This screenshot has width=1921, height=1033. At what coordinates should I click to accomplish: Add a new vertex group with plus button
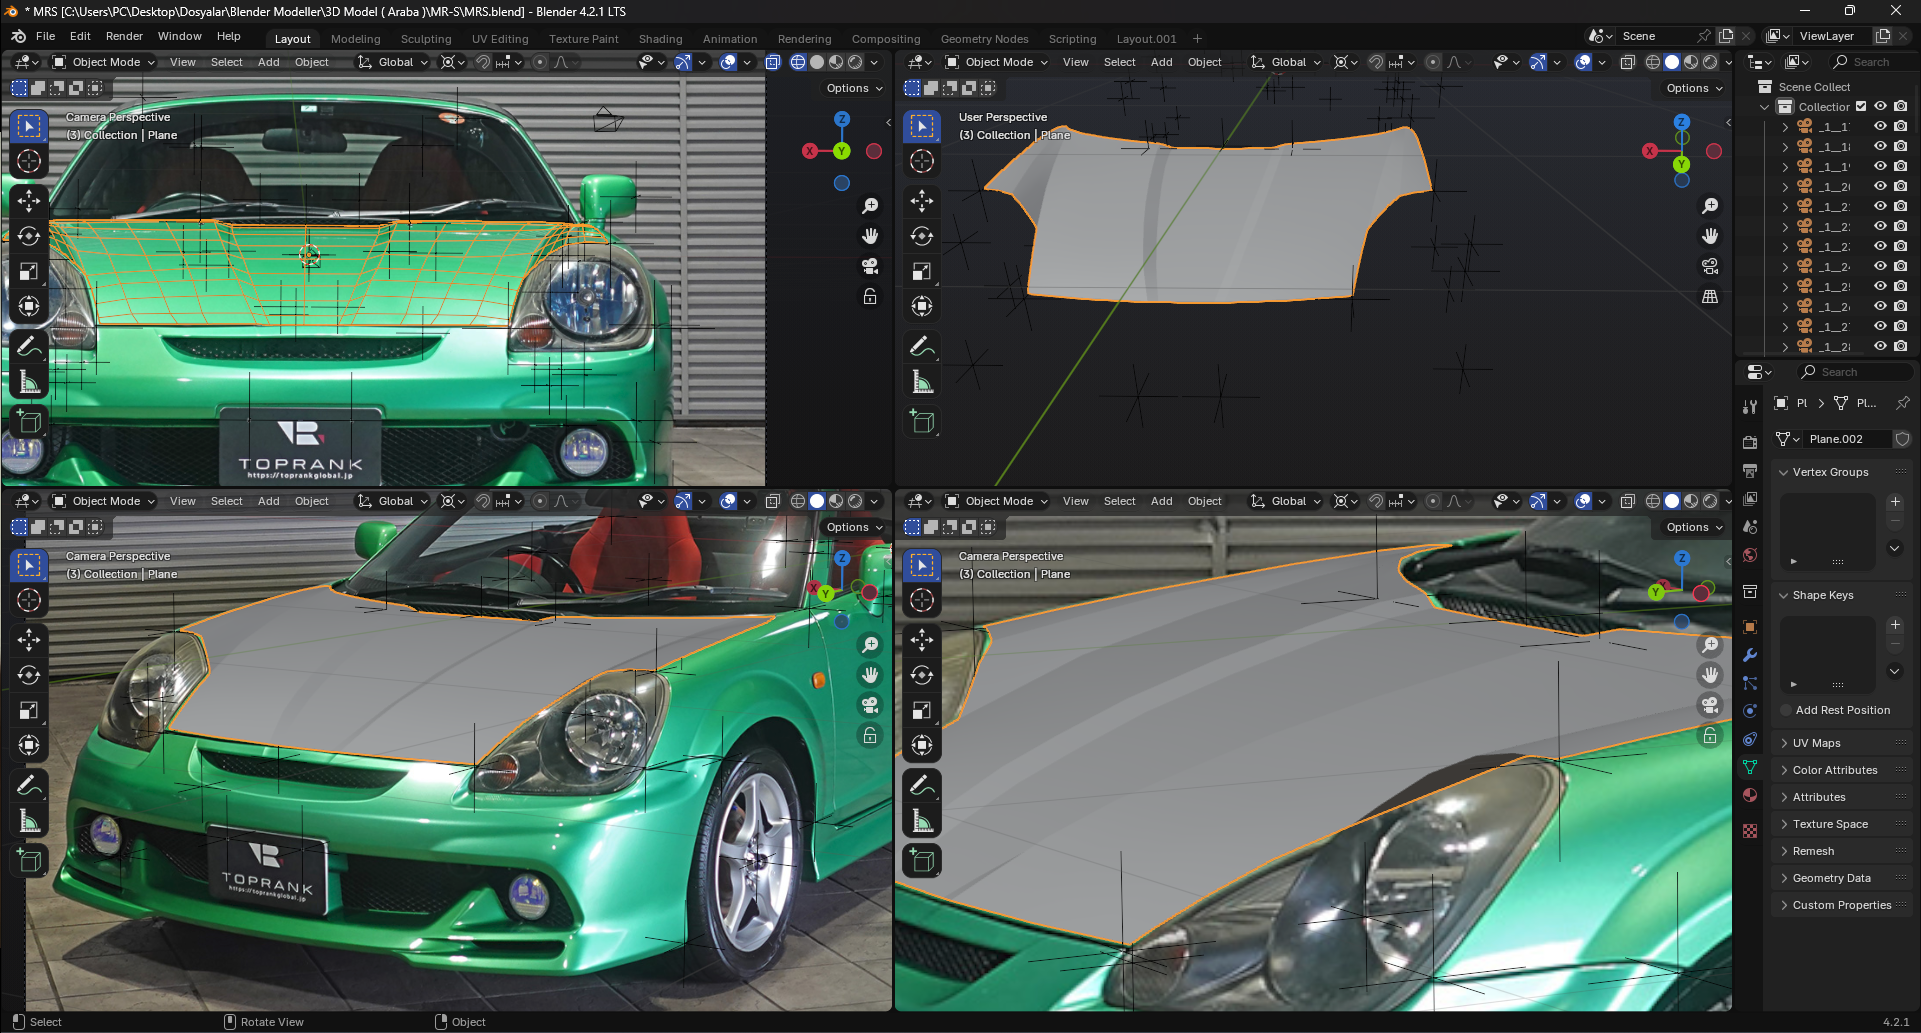point(1895,501)
